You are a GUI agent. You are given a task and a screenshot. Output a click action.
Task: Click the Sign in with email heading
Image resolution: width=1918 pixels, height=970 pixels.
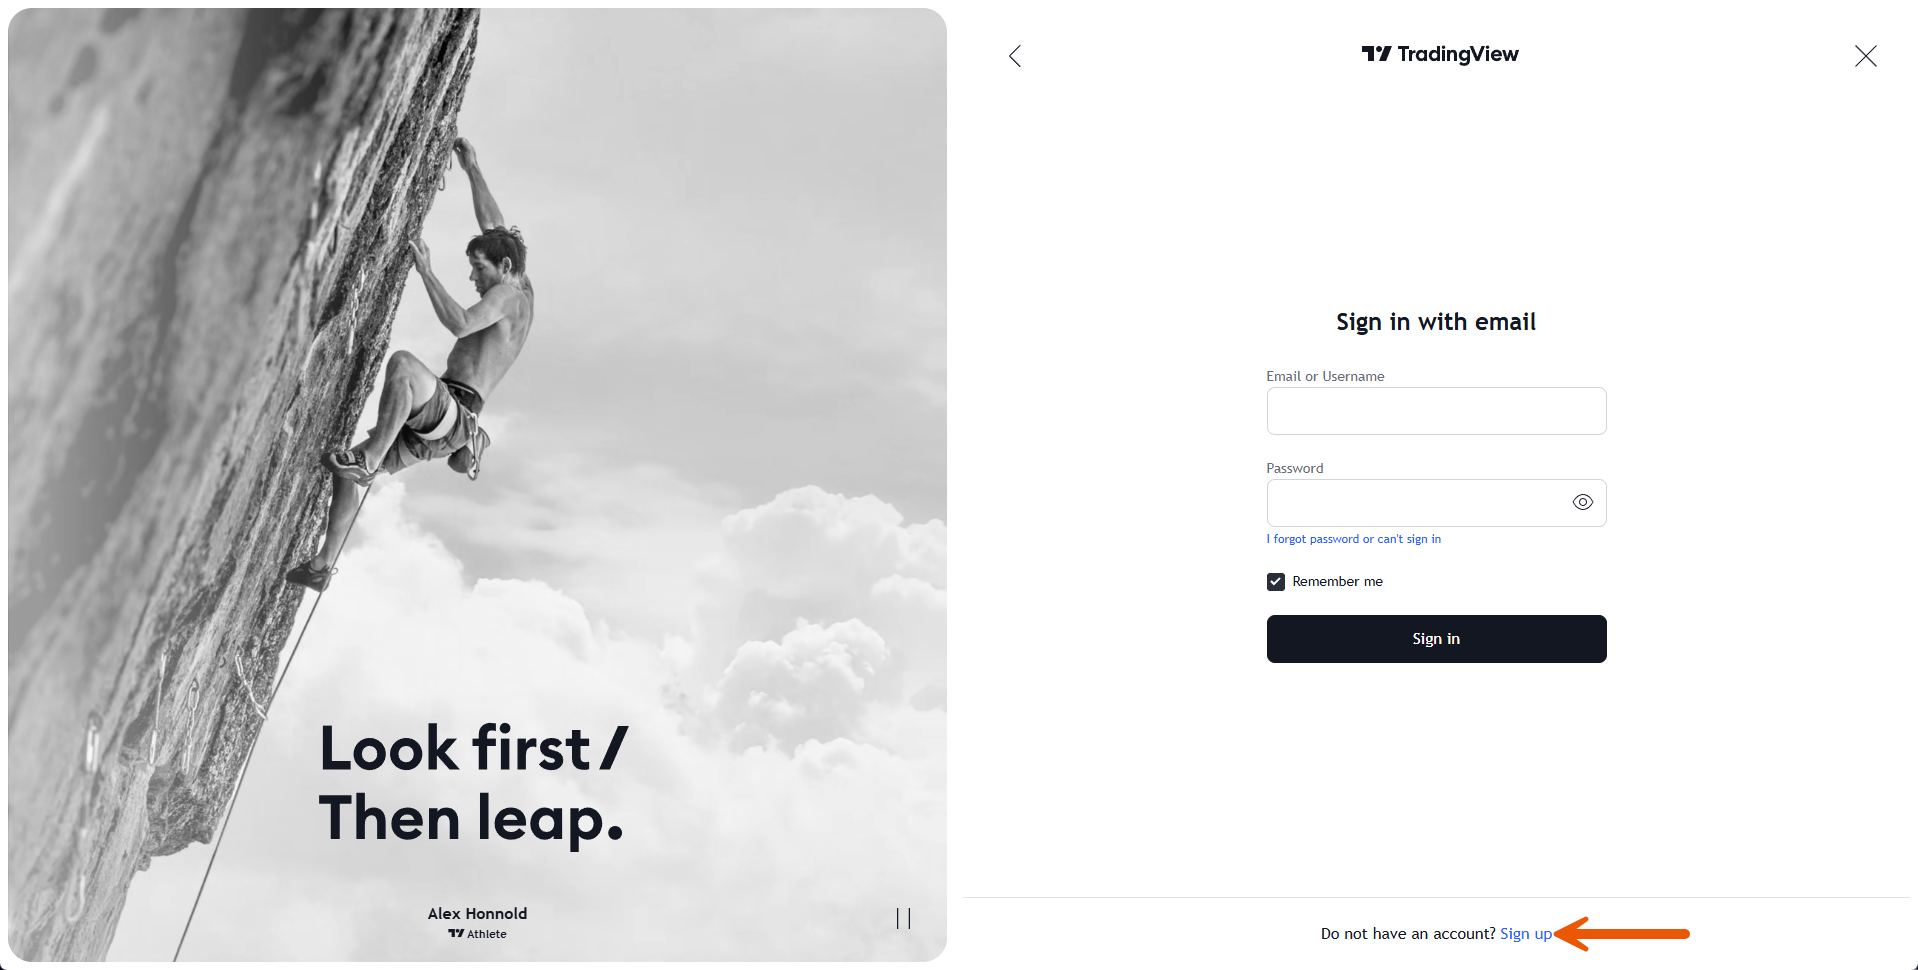[1436, 322]
